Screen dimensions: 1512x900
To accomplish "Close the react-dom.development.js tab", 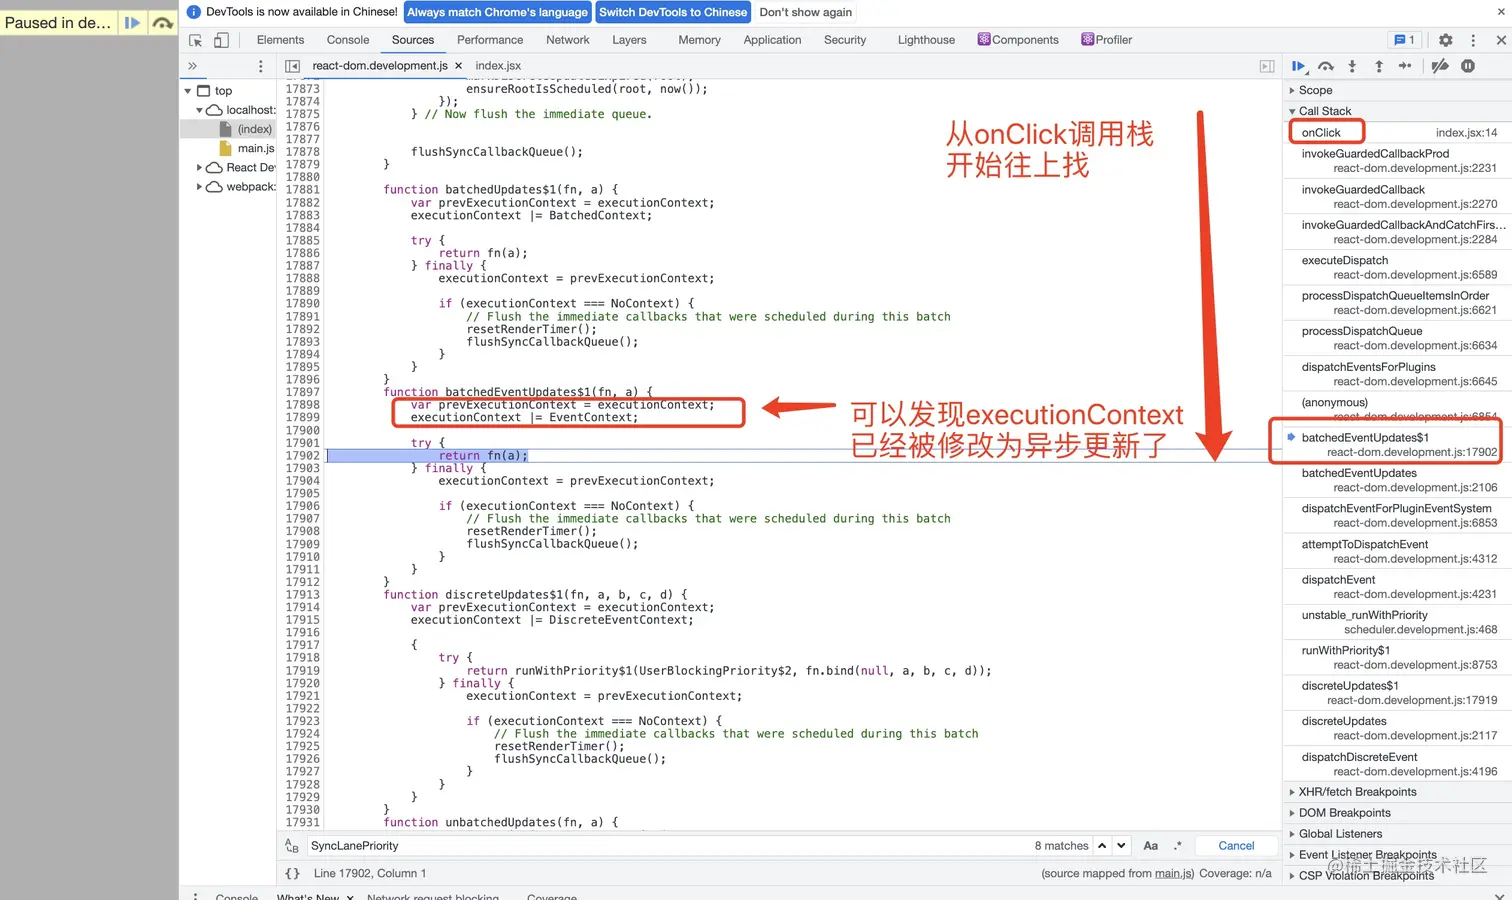I will point(458,66).
